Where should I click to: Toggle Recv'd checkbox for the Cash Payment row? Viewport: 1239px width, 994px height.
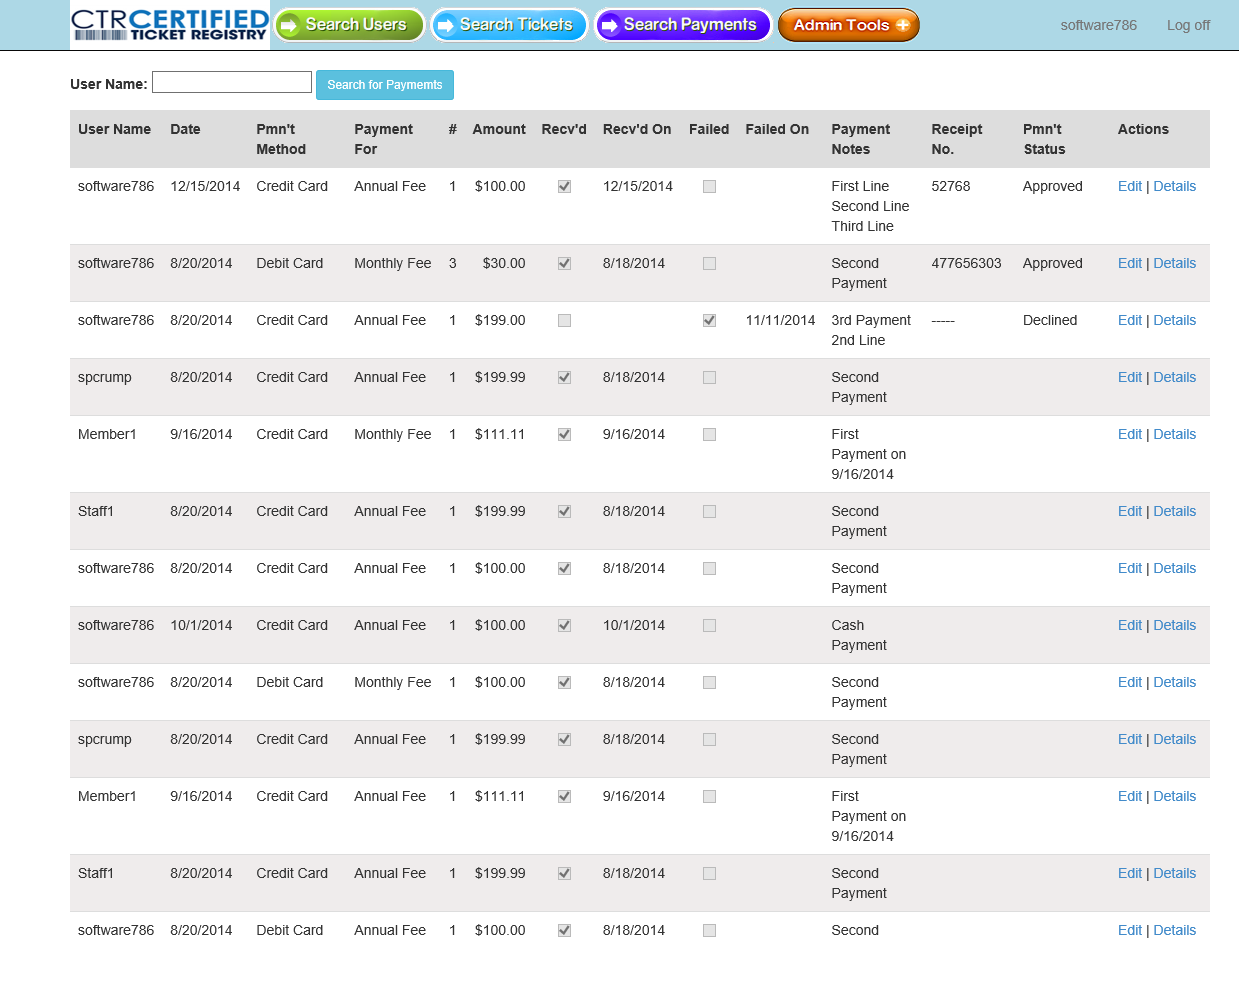tap(564, 626)
